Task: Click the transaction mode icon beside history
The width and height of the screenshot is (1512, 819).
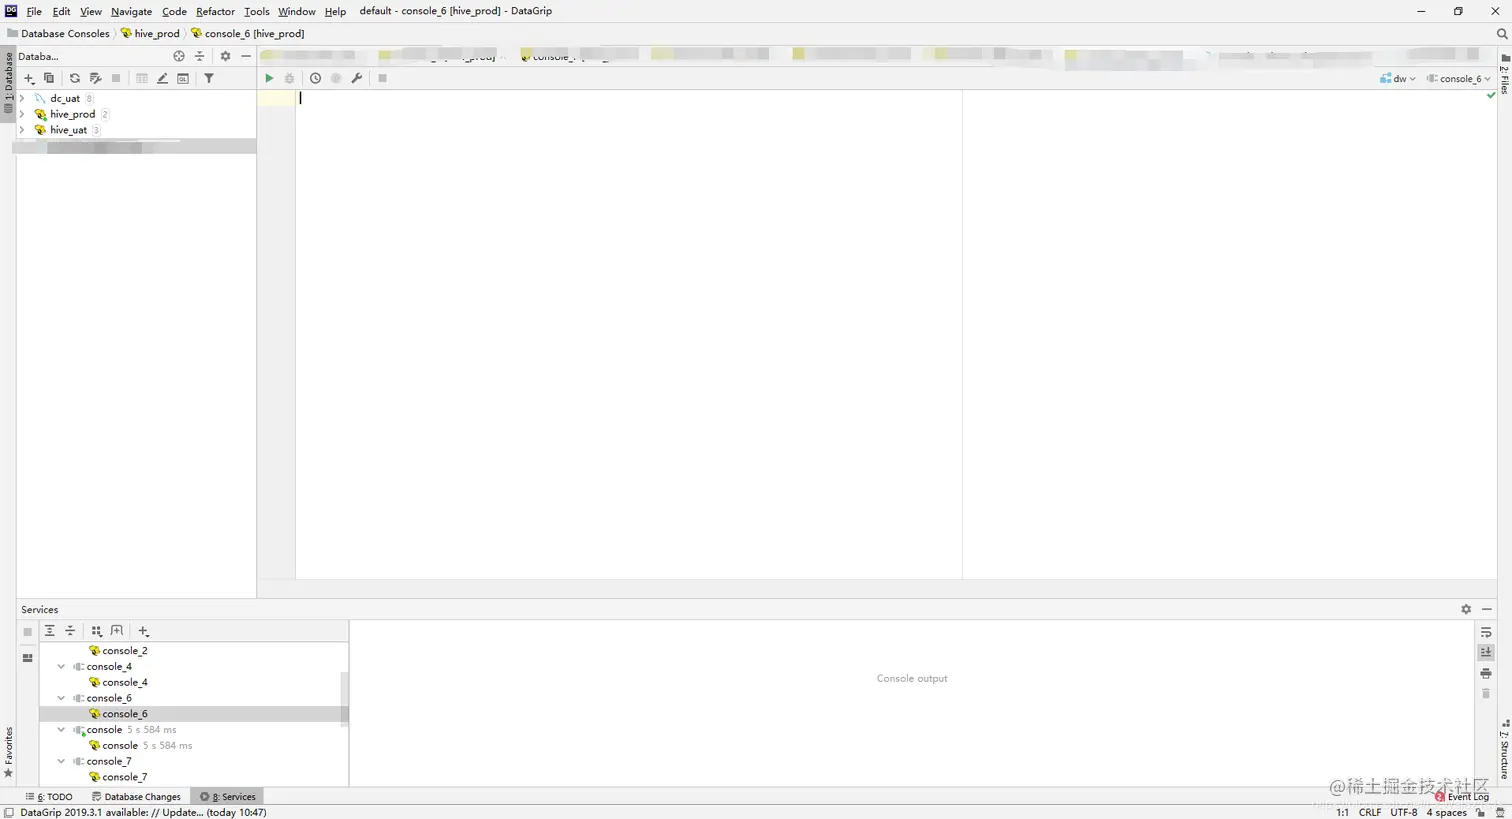Action: (336, 78)
